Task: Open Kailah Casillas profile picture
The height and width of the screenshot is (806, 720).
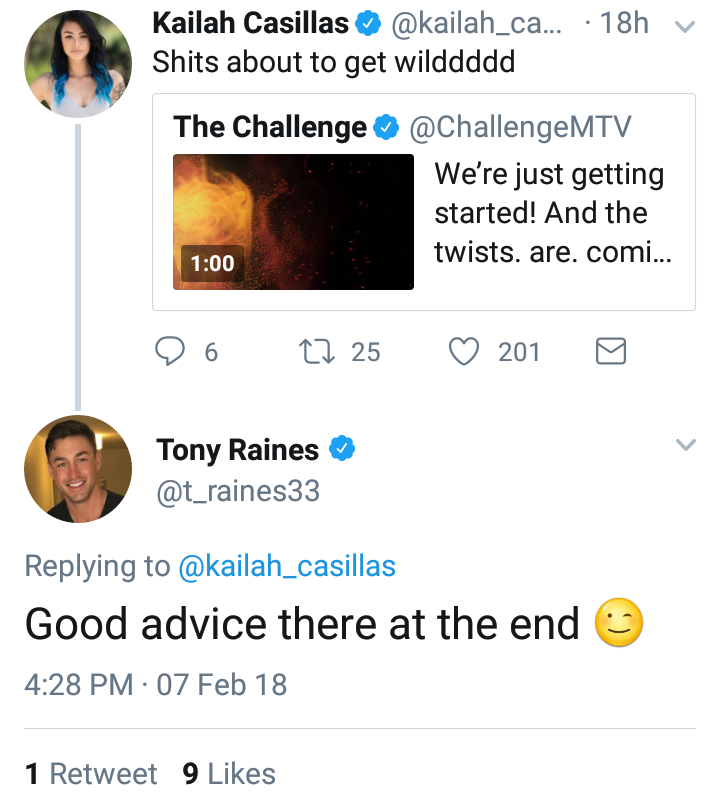Action: pyautogui.click(x=78, y=64)
